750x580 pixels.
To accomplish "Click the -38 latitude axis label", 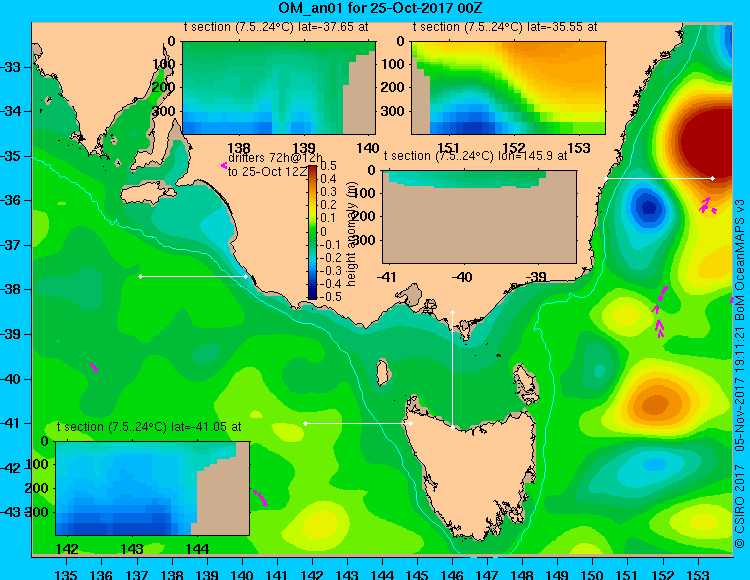I will click(12, 290).
